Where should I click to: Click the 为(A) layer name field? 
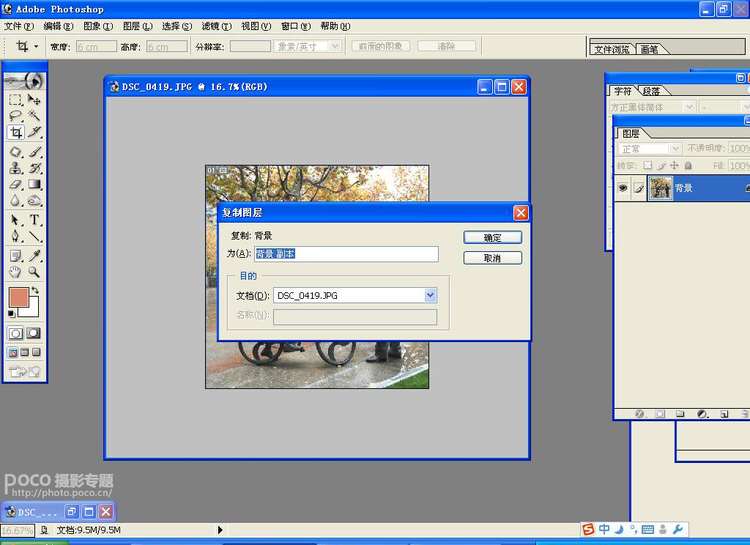click(x=346, y=254)
